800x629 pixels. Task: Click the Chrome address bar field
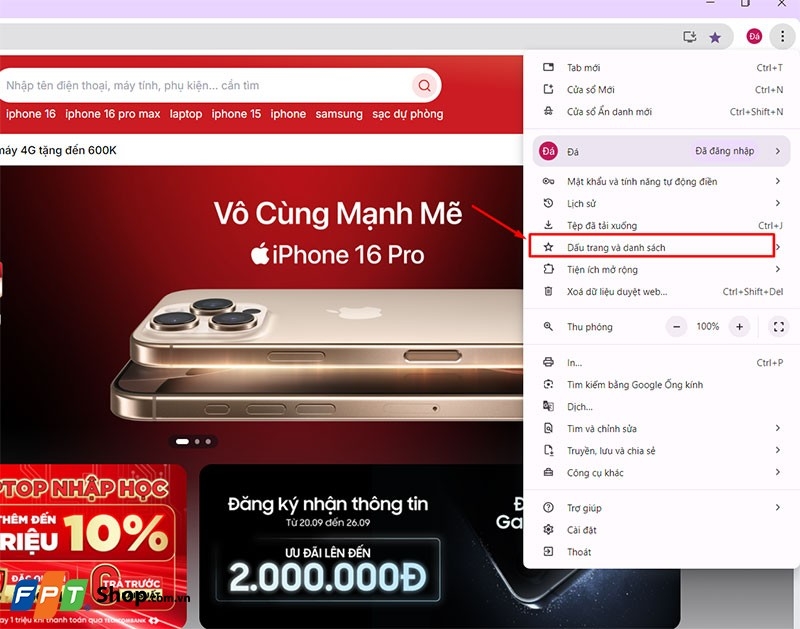tap(337, 37)
